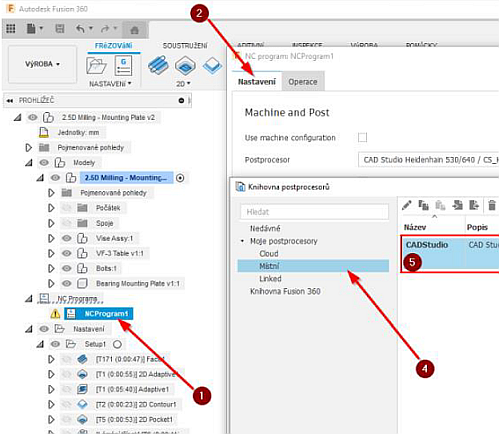Click the Save disk icon
This screenshot has width=499, height=434.
click(60, 29)
